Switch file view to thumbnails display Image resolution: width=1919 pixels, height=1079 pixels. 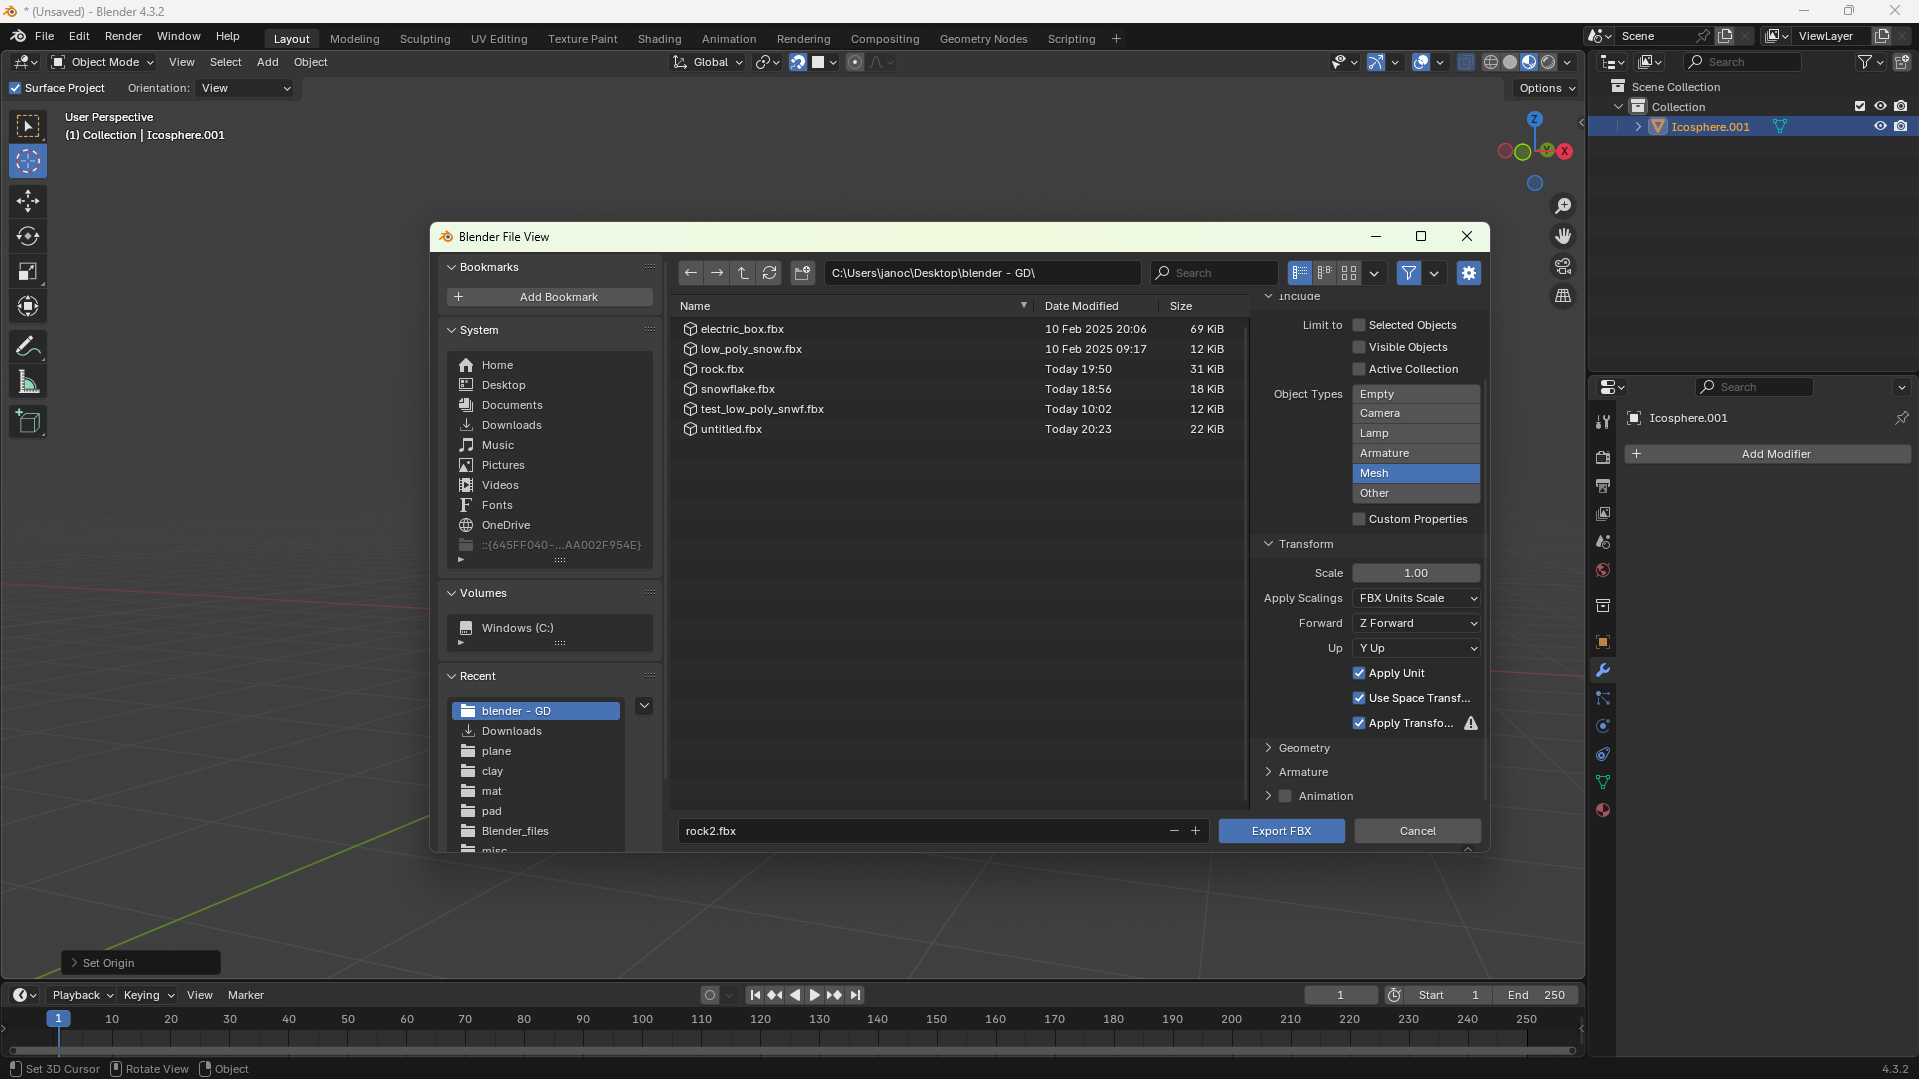1349,273
